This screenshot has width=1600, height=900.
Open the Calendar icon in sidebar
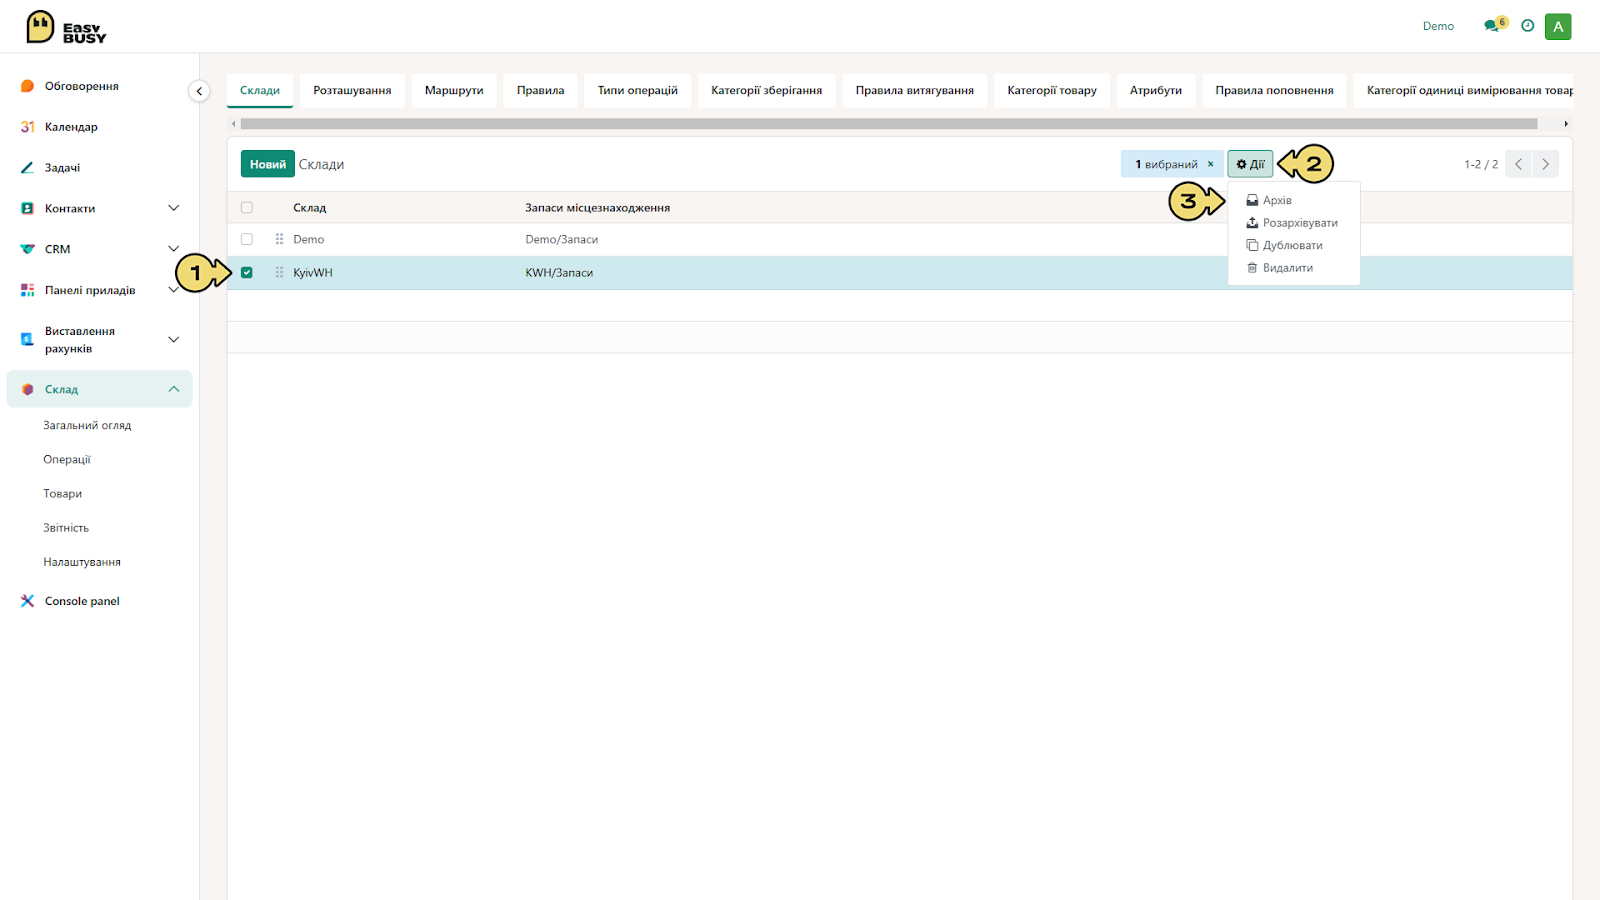[27, 127]
